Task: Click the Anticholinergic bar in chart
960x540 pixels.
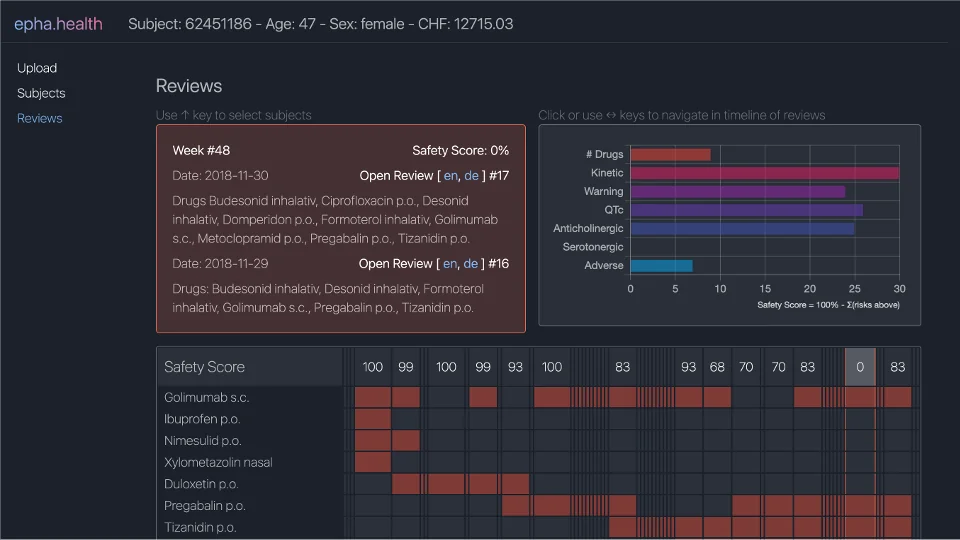Action: click(742, 228)
